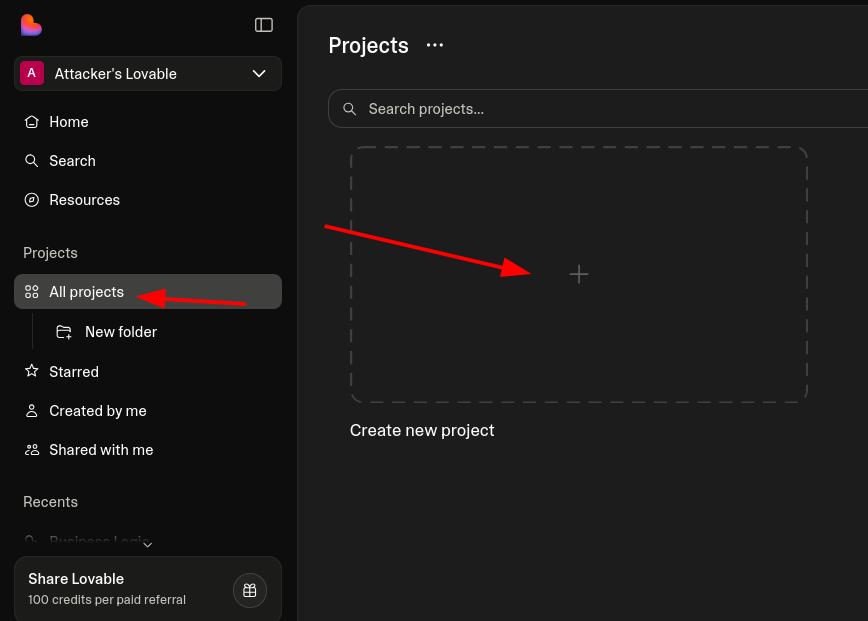The image size is (868, 621).
Task: Open the Projects three-dot options menu
Action: (435, 45)
